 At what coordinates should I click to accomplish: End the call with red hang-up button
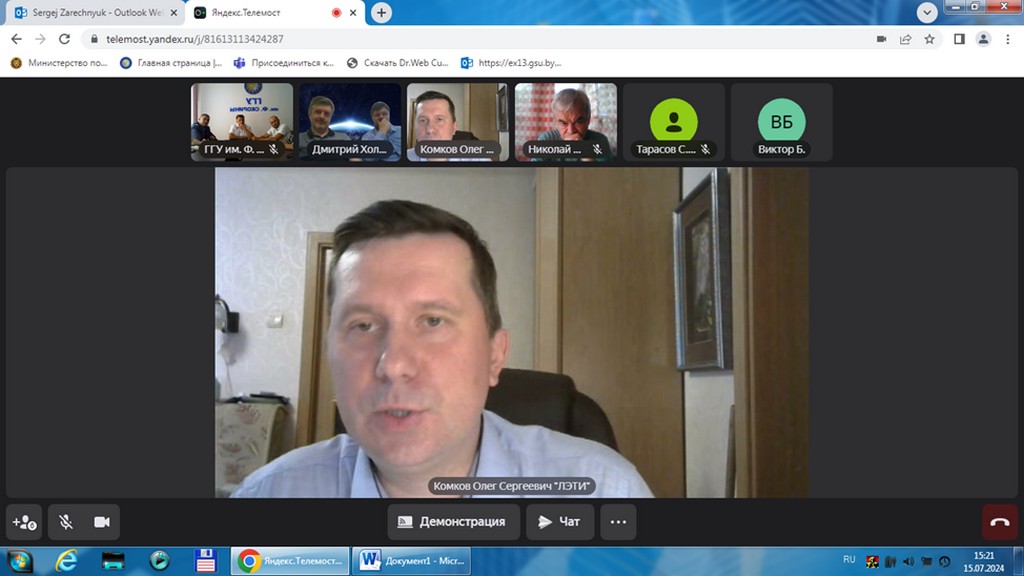999,522
